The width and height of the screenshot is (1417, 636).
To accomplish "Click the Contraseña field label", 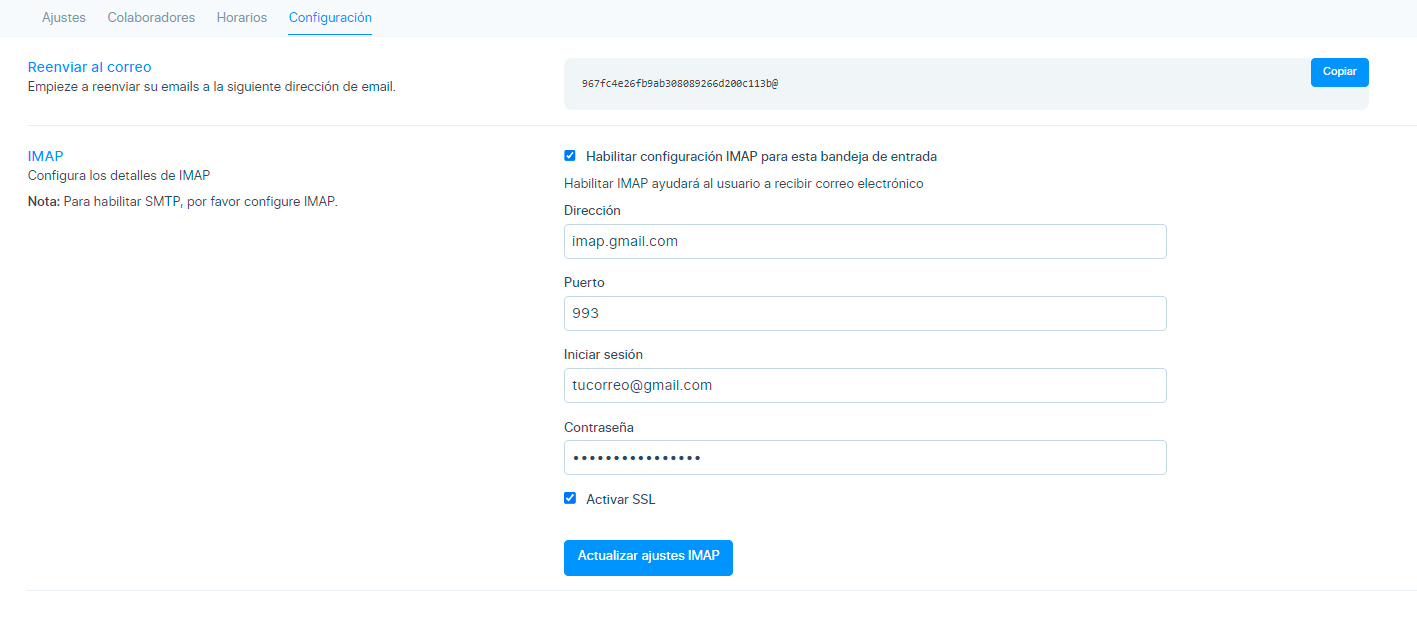I will [x=599, y=427].
